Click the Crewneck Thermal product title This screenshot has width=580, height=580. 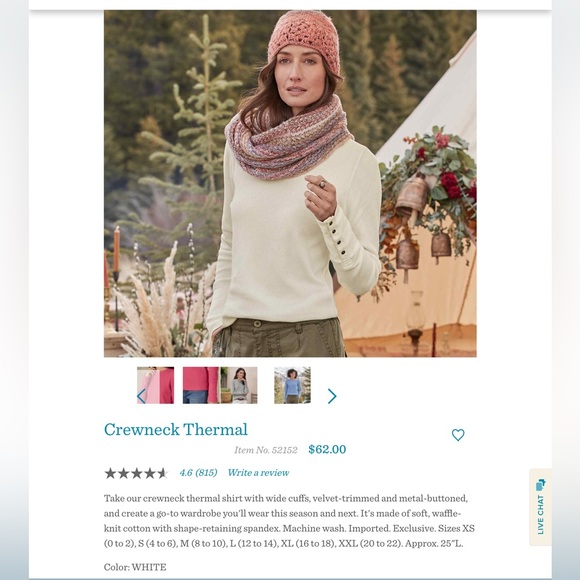click(x=176, y=429)
